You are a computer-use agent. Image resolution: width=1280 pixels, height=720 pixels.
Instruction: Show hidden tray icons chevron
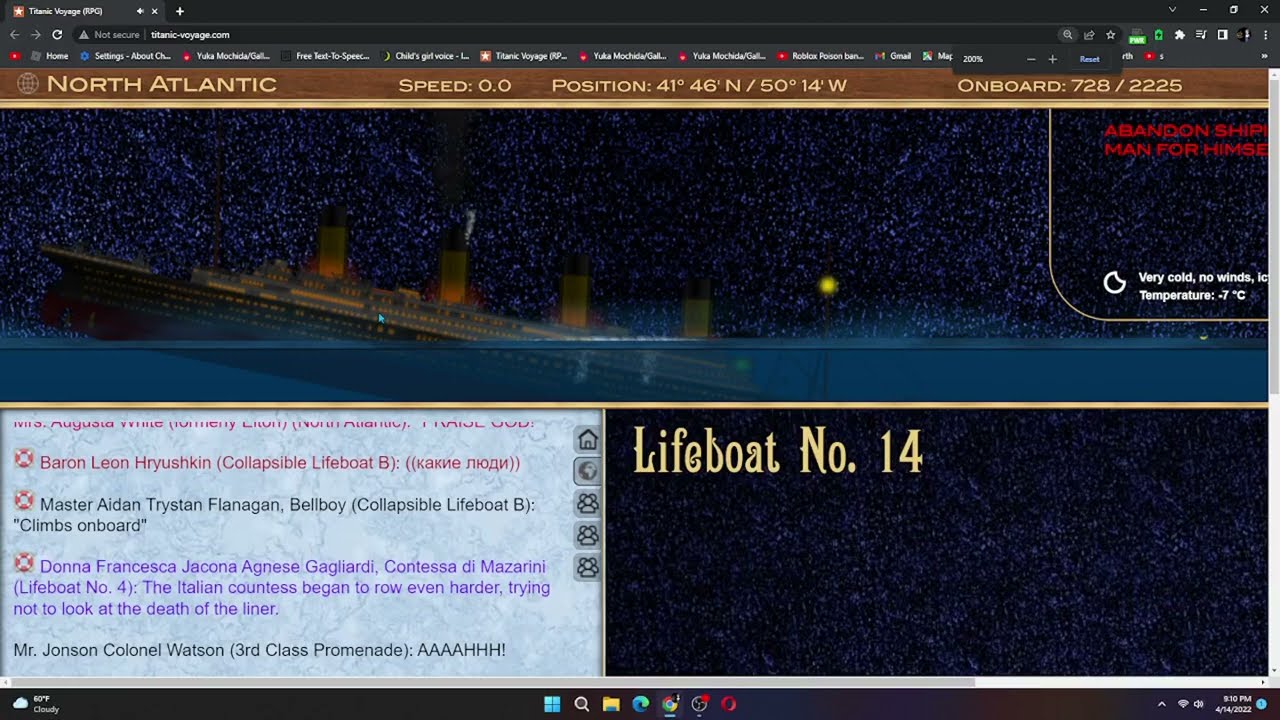(1161, 704)
